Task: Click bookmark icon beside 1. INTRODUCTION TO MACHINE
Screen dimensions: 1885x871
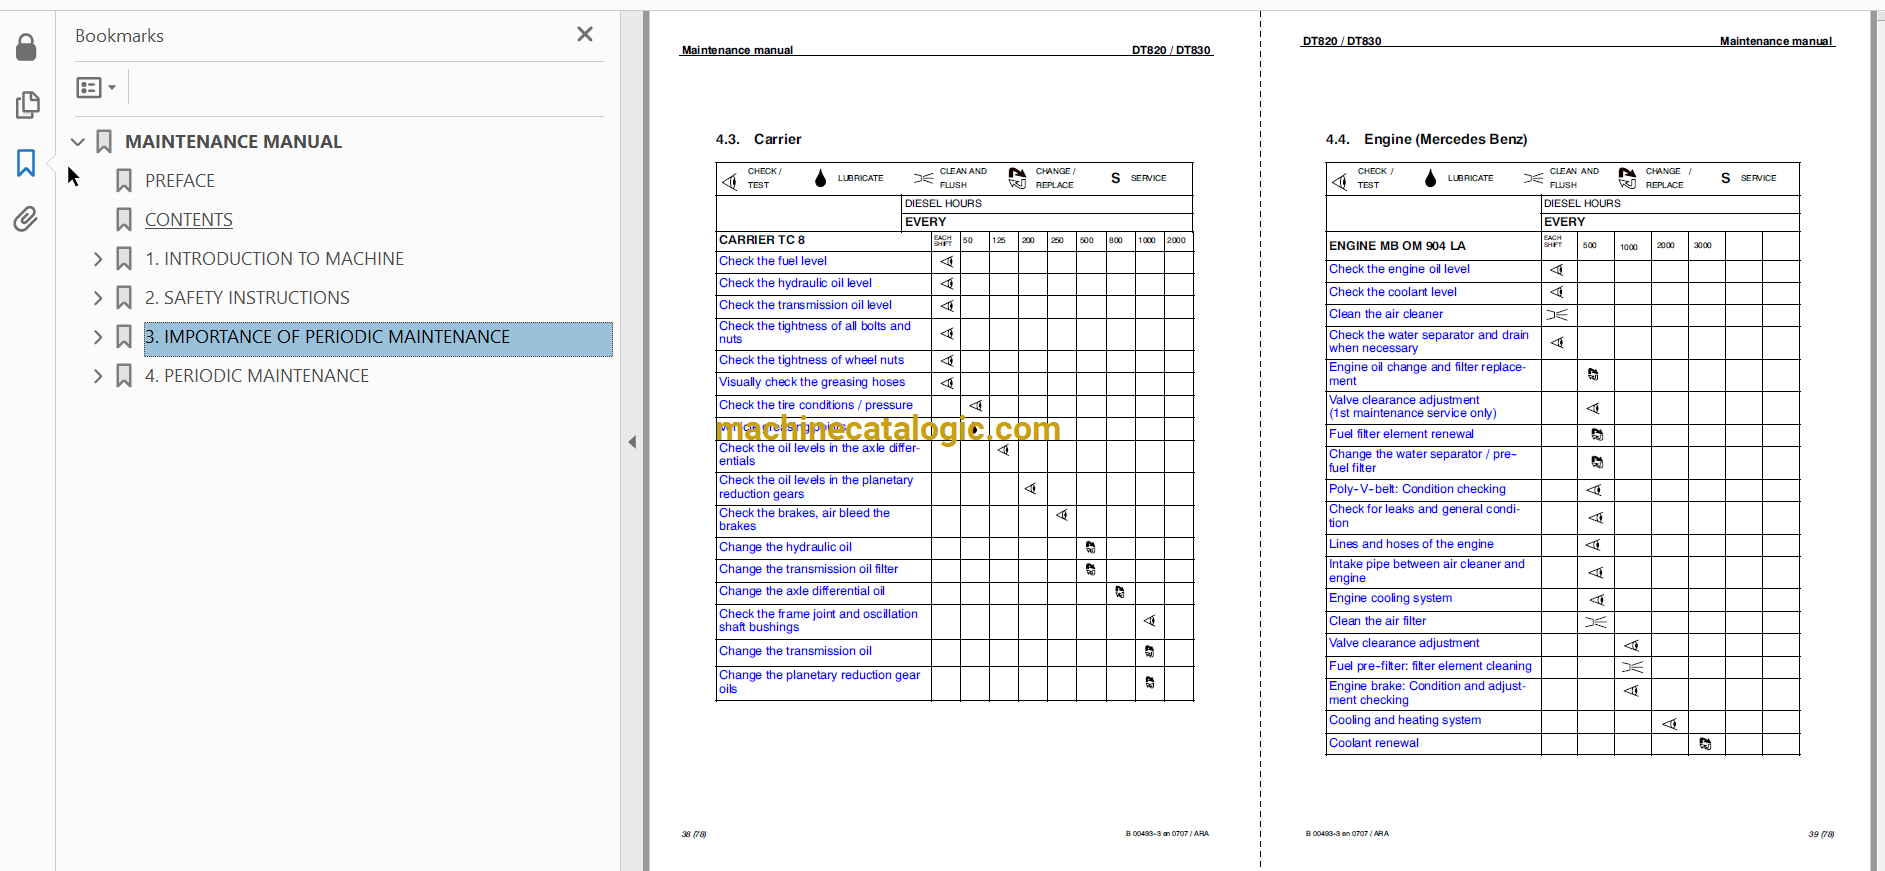Action: coord(124,259)
